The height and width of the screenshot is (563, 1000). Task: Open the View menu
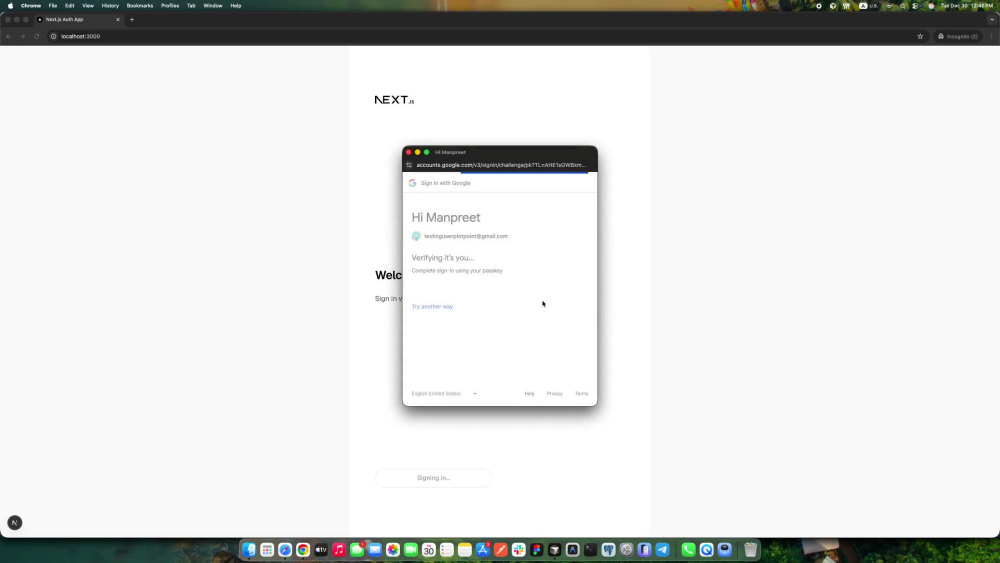[88, 6]
